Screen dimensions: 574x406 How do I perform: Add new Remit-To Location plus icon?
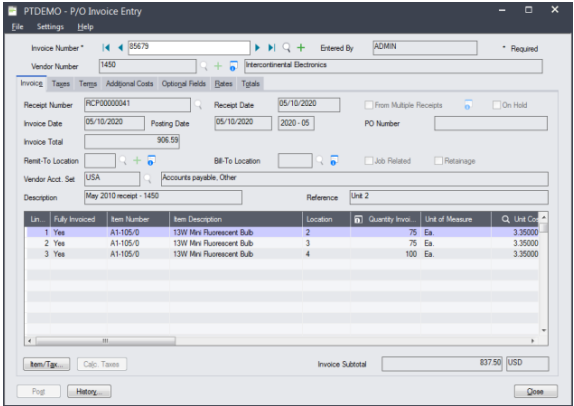137,160
